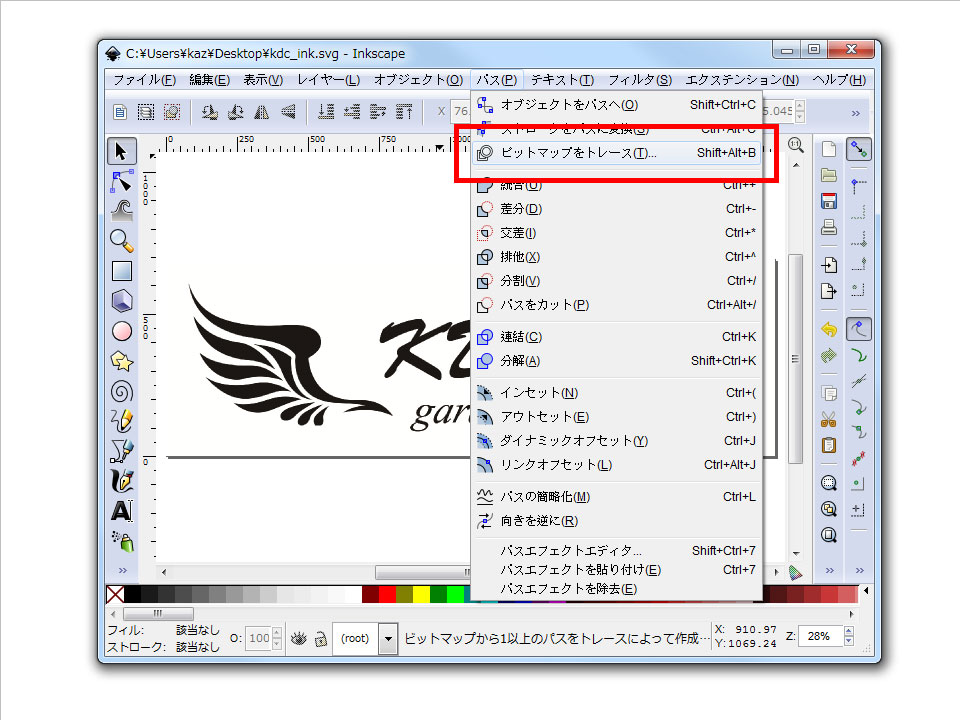Expand snap bar overflow chevron at bottom
The image size is (960, 720).
[x=860, y=571]
